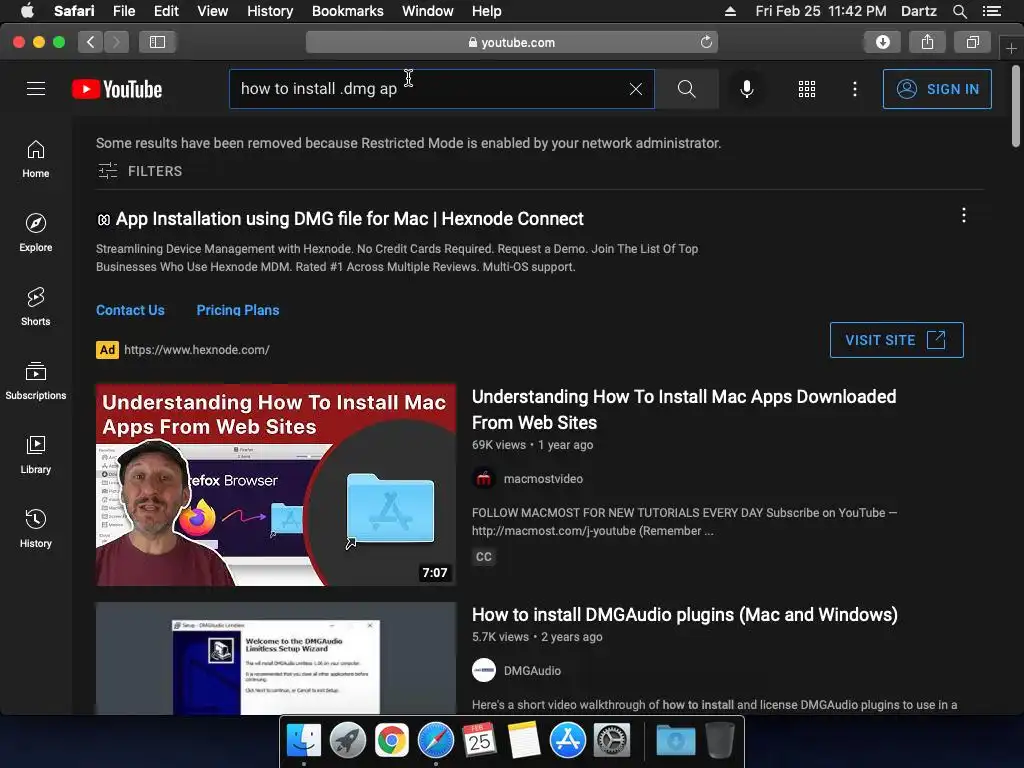Open the Edit menu

coord(166,11)
